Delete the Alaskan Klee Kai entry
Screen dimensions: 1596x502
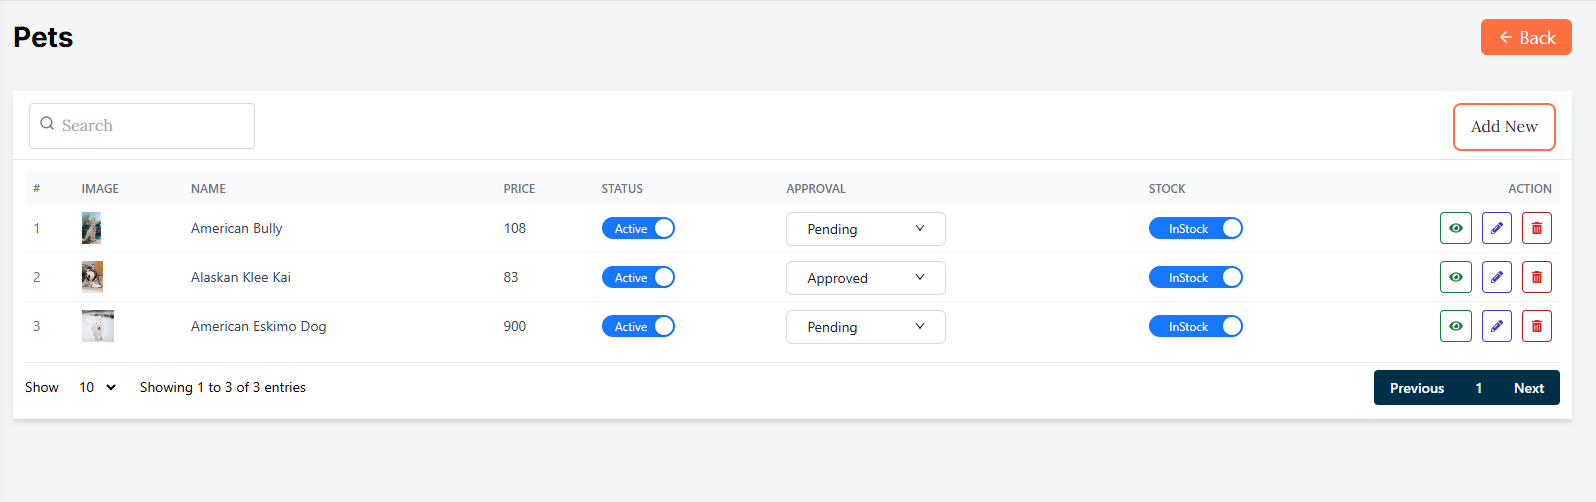click(x=1536, y=277)
